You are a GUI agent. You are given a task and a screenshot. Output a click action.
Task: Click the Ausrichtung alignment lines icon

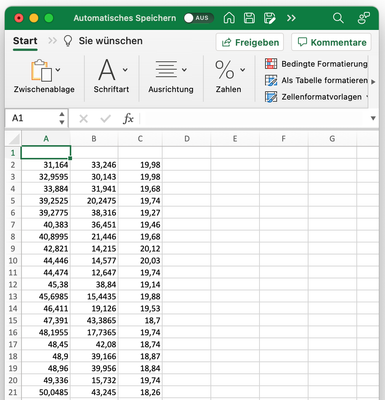[x=166, y=70]
